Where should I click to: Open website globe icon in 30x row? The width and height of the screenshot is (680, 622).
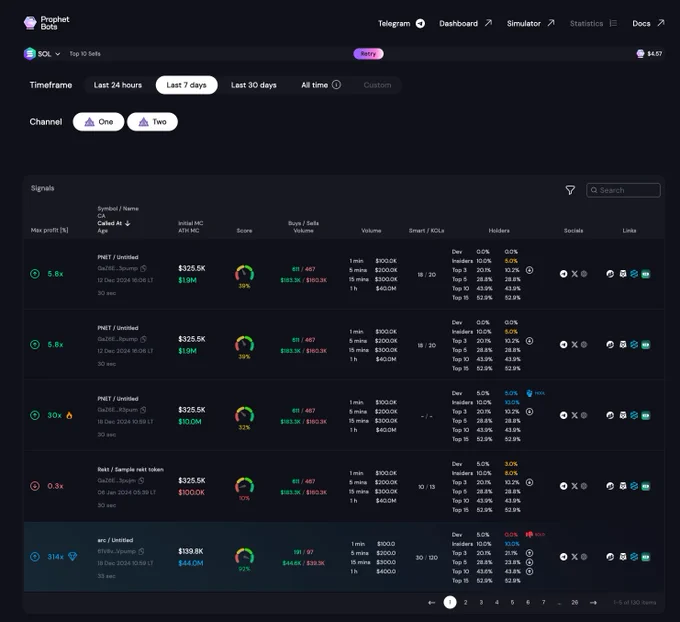click(x=584, y=415)
